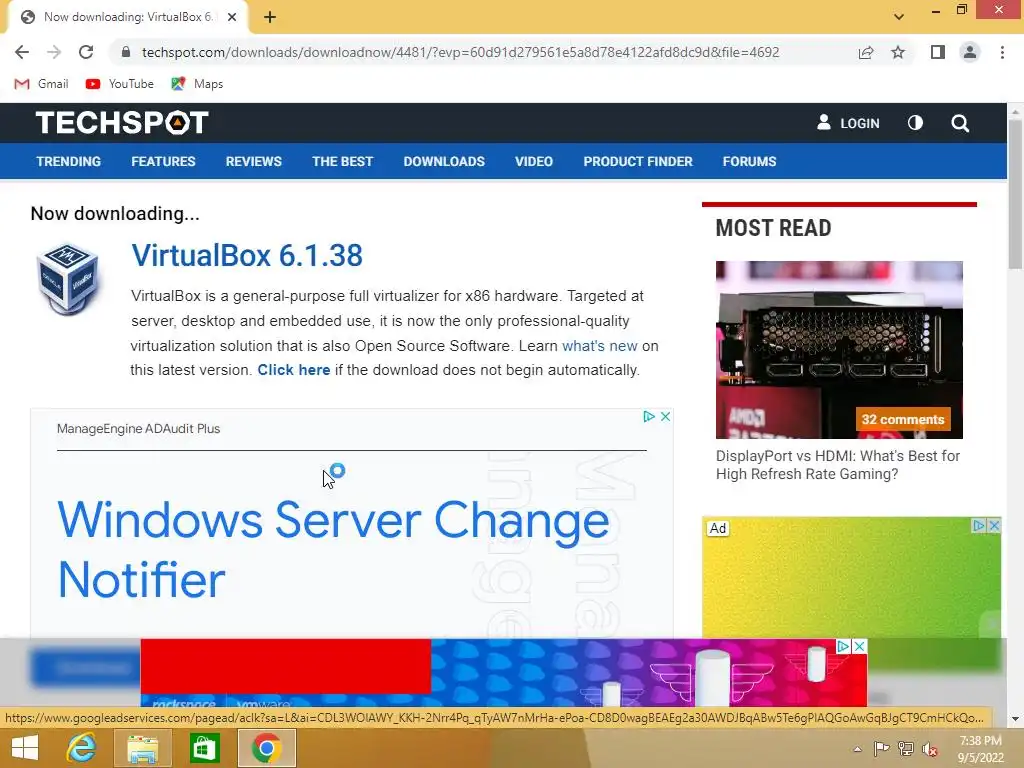Go to TechSpot home via logo
The height and width of the screenshot is (768, 1024).
[122, 123]
